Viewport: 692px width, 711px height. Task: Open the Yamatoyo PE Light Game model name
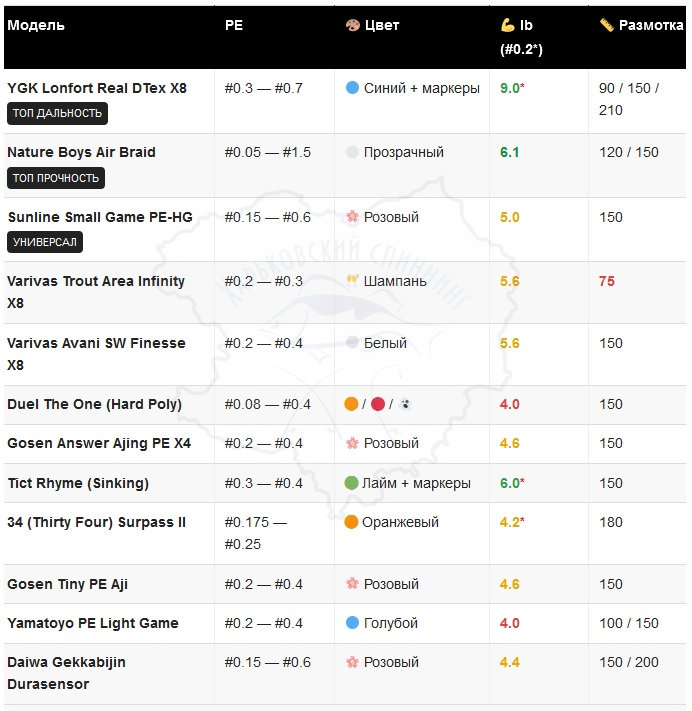pos(93,623)
